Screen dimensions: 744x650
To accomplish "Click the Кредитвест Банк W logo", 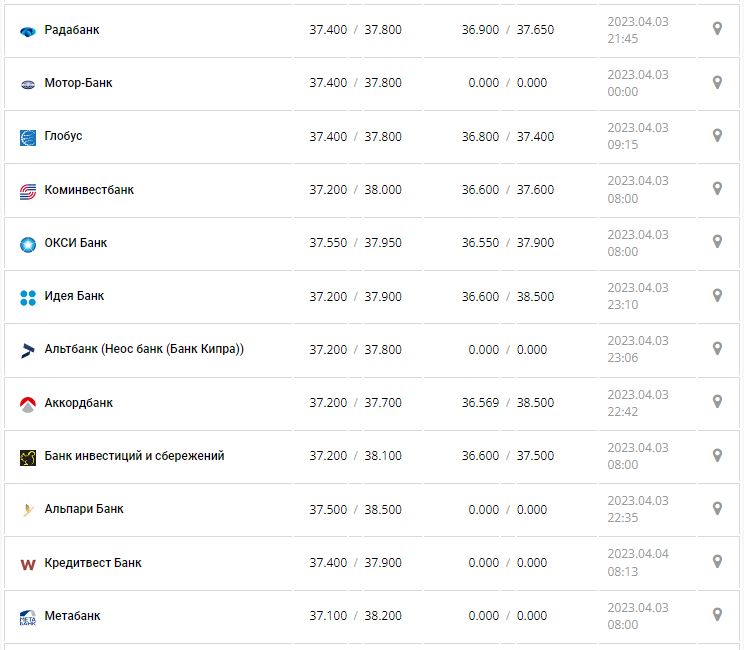I will pos(28,564).
